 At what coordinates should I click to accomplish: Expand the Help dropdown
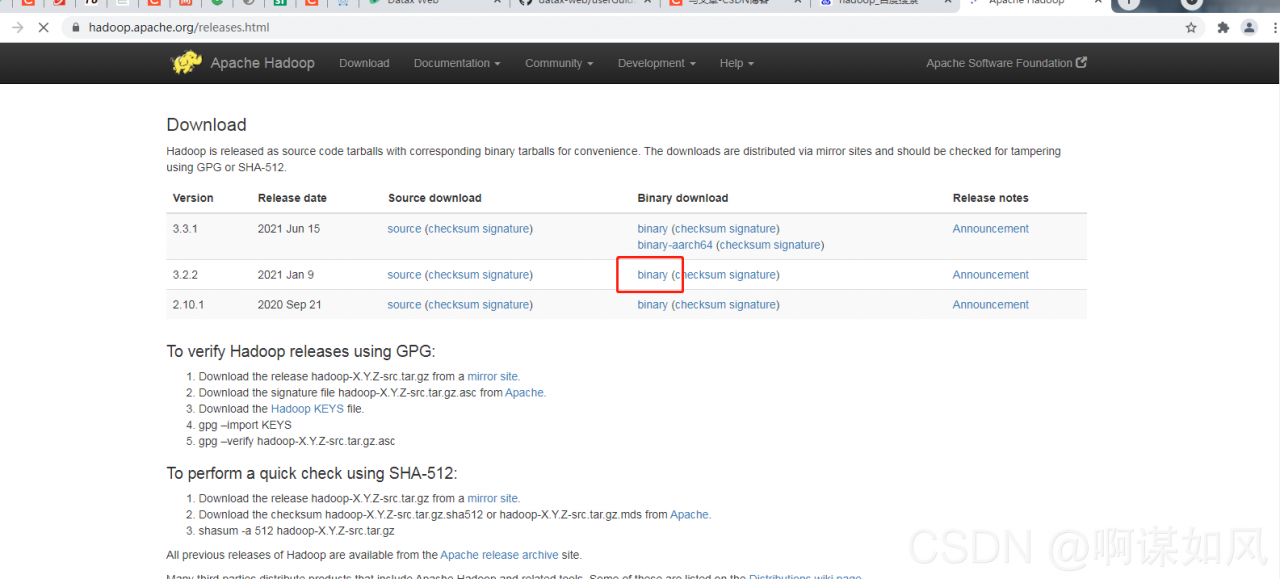[737, 63]
